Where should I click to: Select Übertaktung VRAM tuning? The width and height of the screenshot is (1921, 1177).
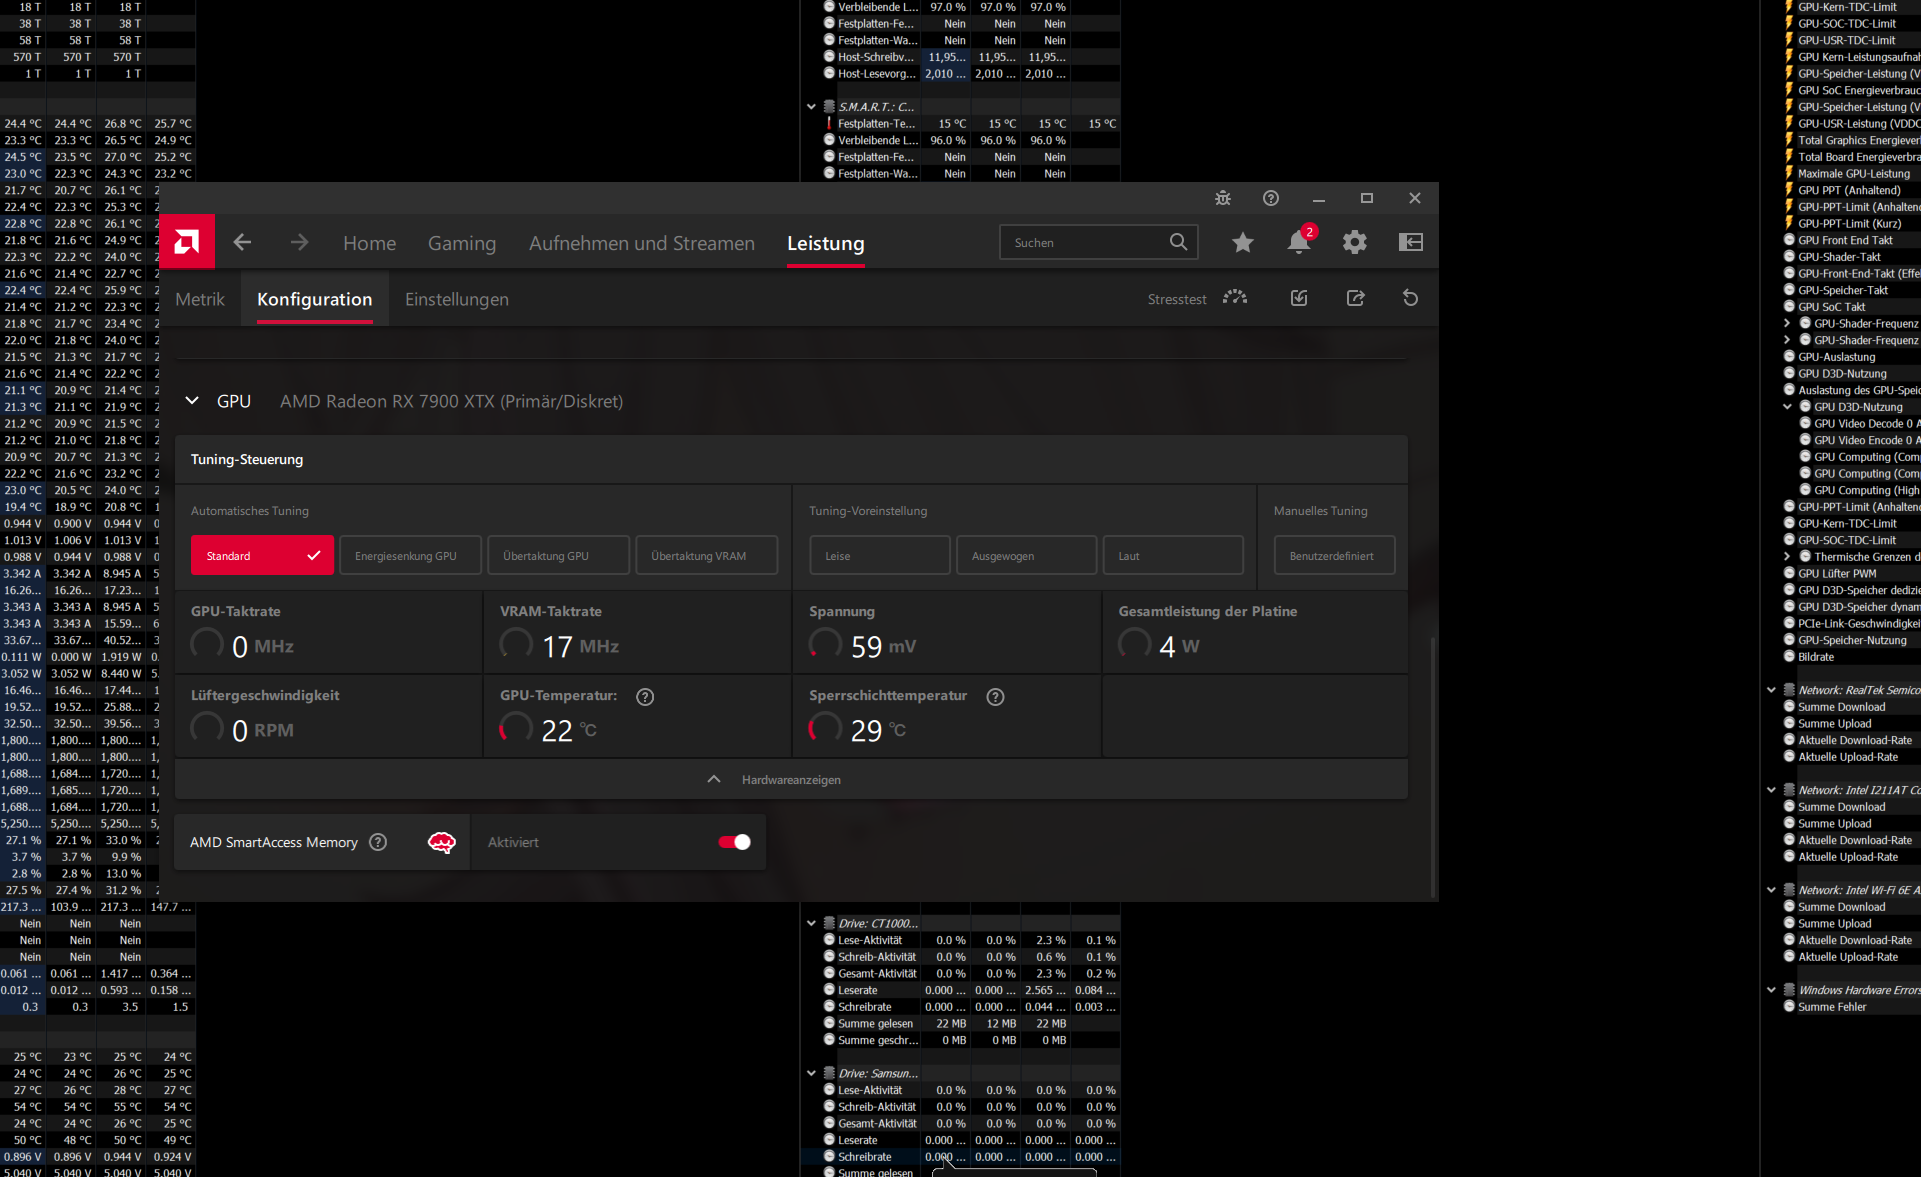706,556
